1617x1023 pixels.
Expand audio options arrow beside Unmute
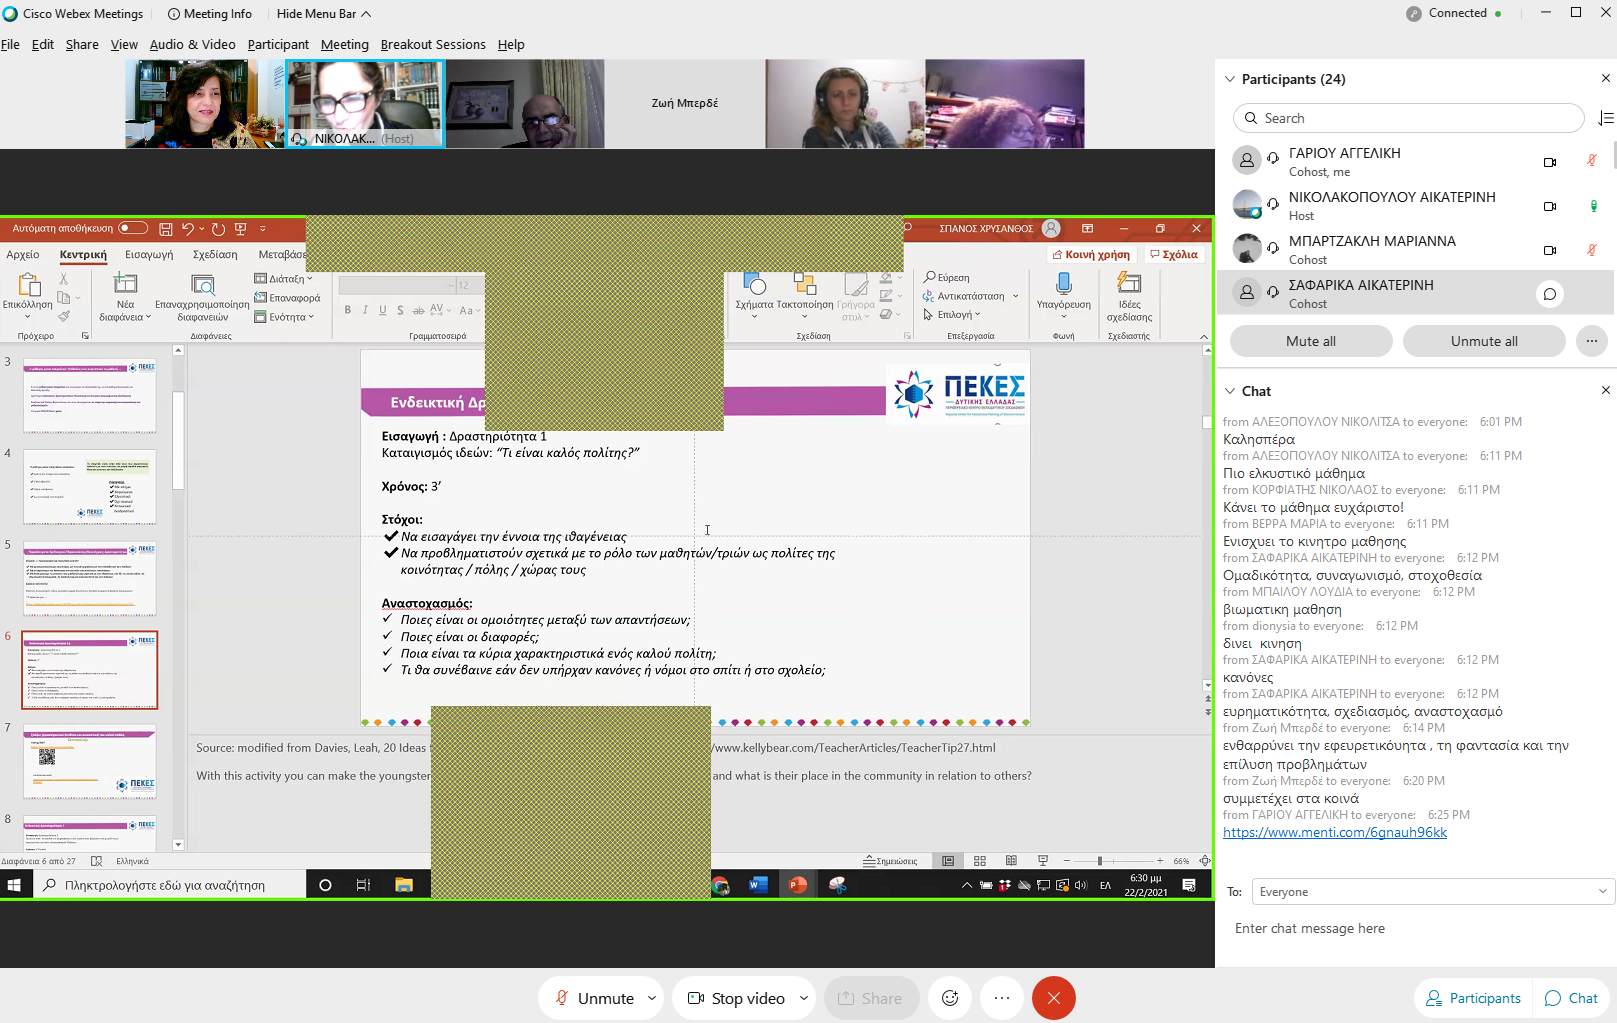(x=652, y=998)
